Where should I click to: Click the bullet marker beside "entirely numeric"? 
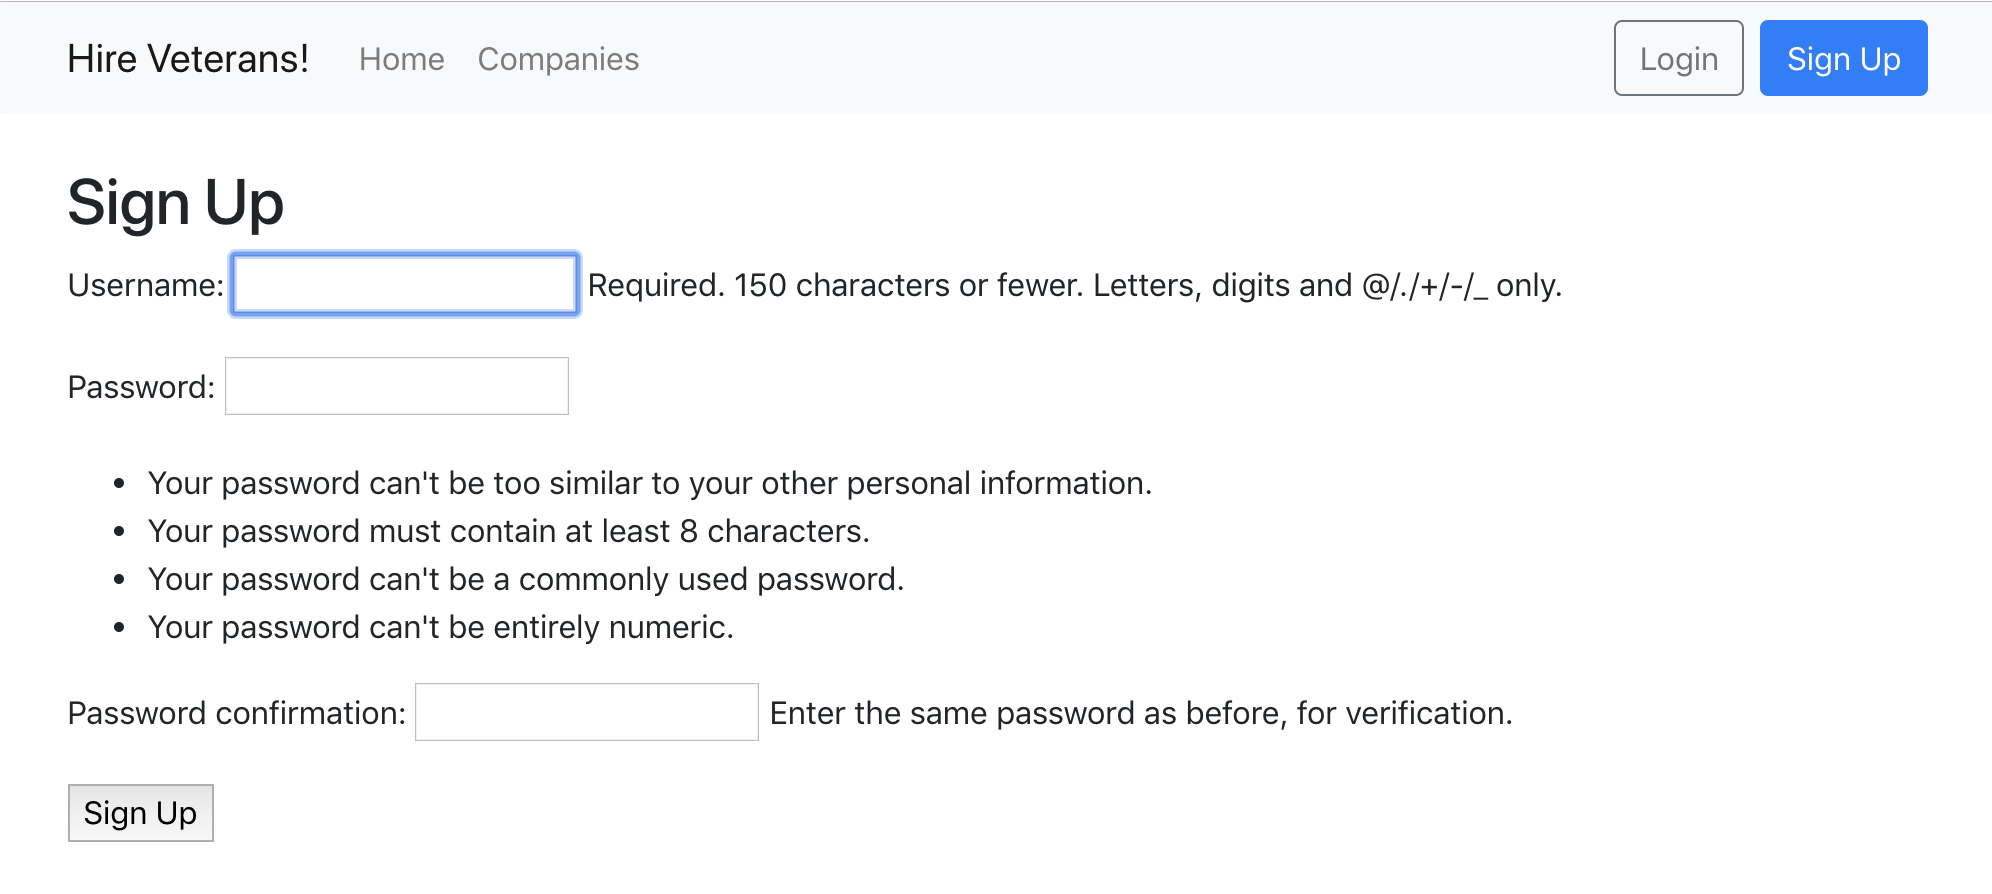click(x=120, y=628)
